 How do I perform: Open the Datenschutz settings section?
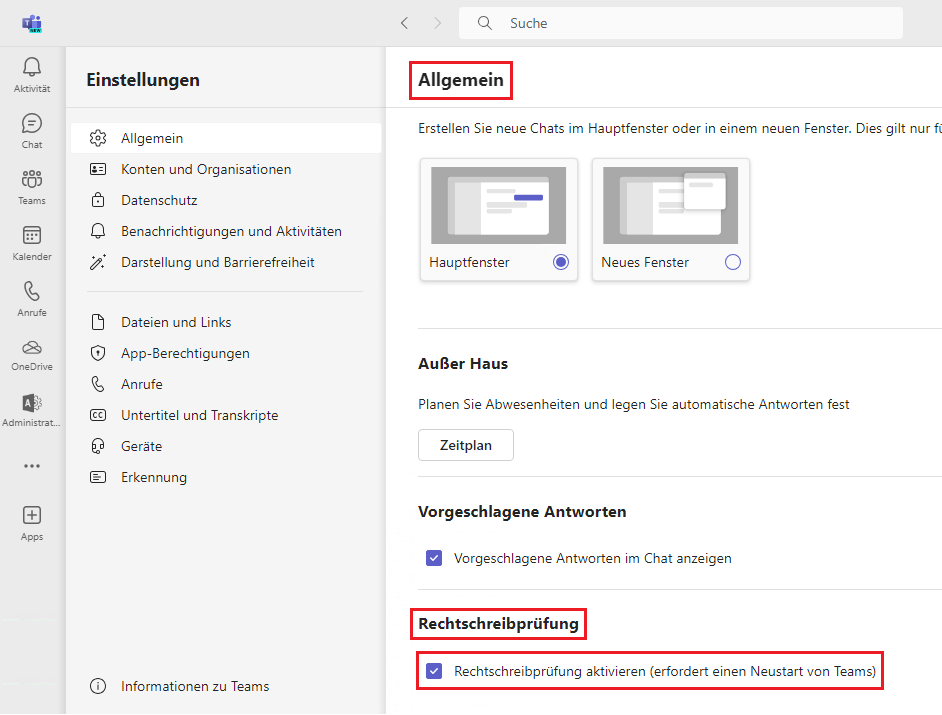point(160,199)
